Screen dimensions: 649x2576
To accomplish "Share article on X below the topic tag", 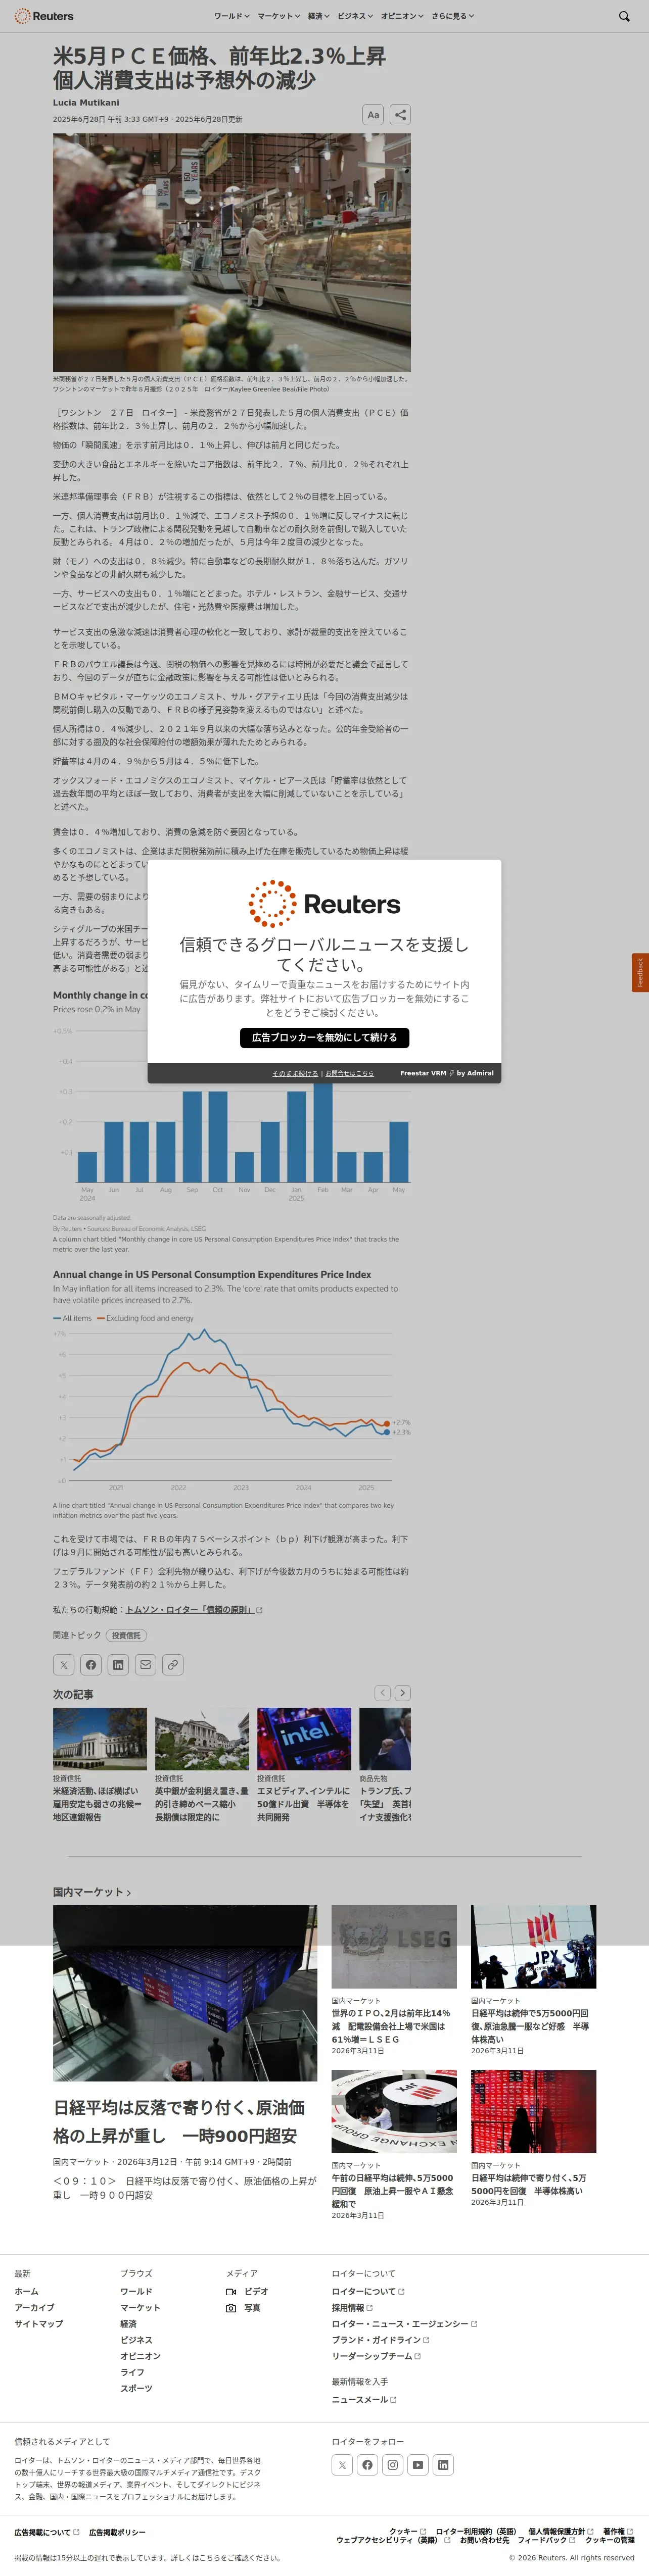I will pos(64,1665).
